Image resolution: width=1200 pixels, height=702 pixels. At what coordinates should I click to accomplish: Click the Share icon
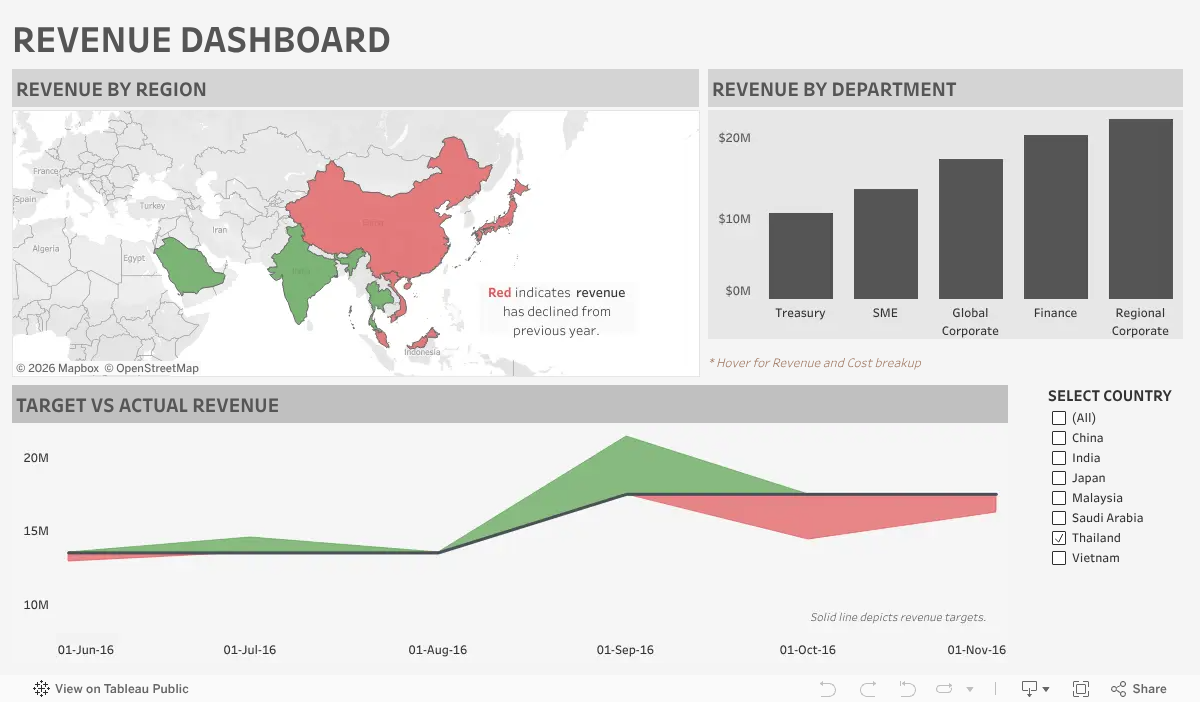1119,689
